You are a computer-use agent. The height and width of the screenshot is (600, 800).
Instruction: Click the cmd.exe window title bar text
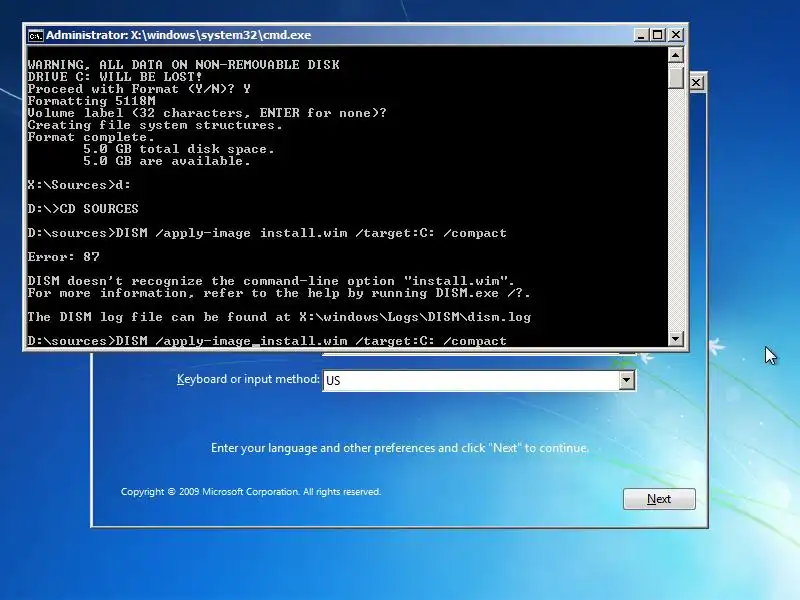pyautogui.click(x=179, y=35)
